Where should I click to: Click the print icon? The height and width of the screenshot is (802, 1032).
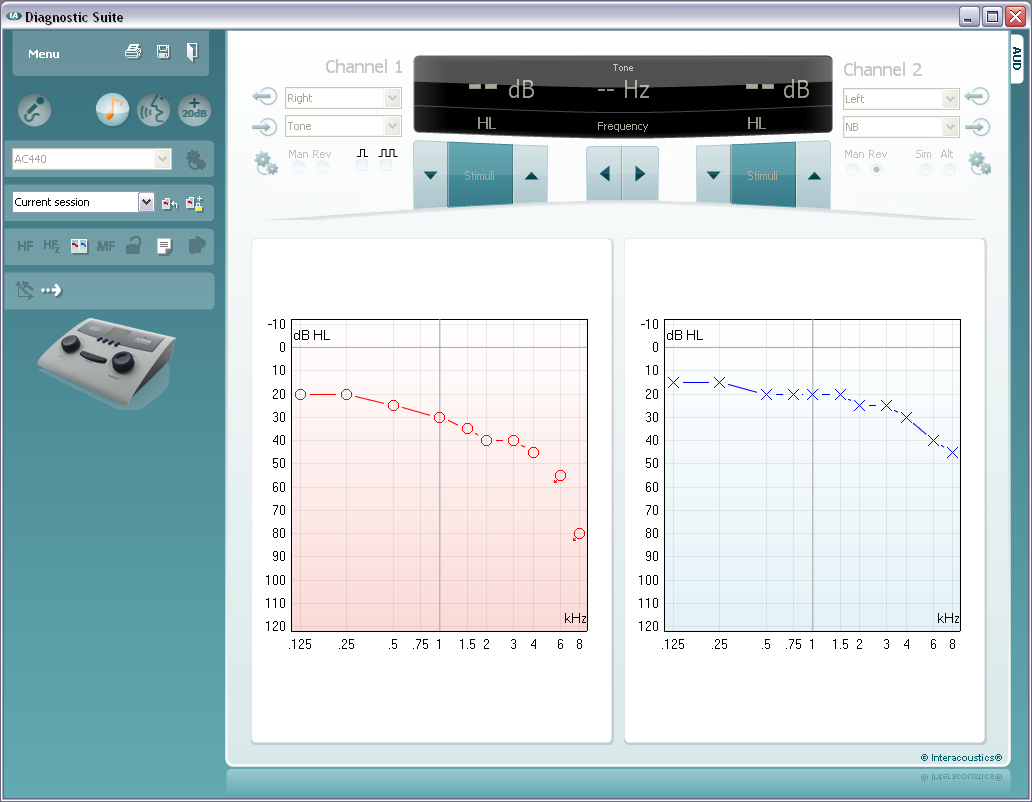click(134, 51)
